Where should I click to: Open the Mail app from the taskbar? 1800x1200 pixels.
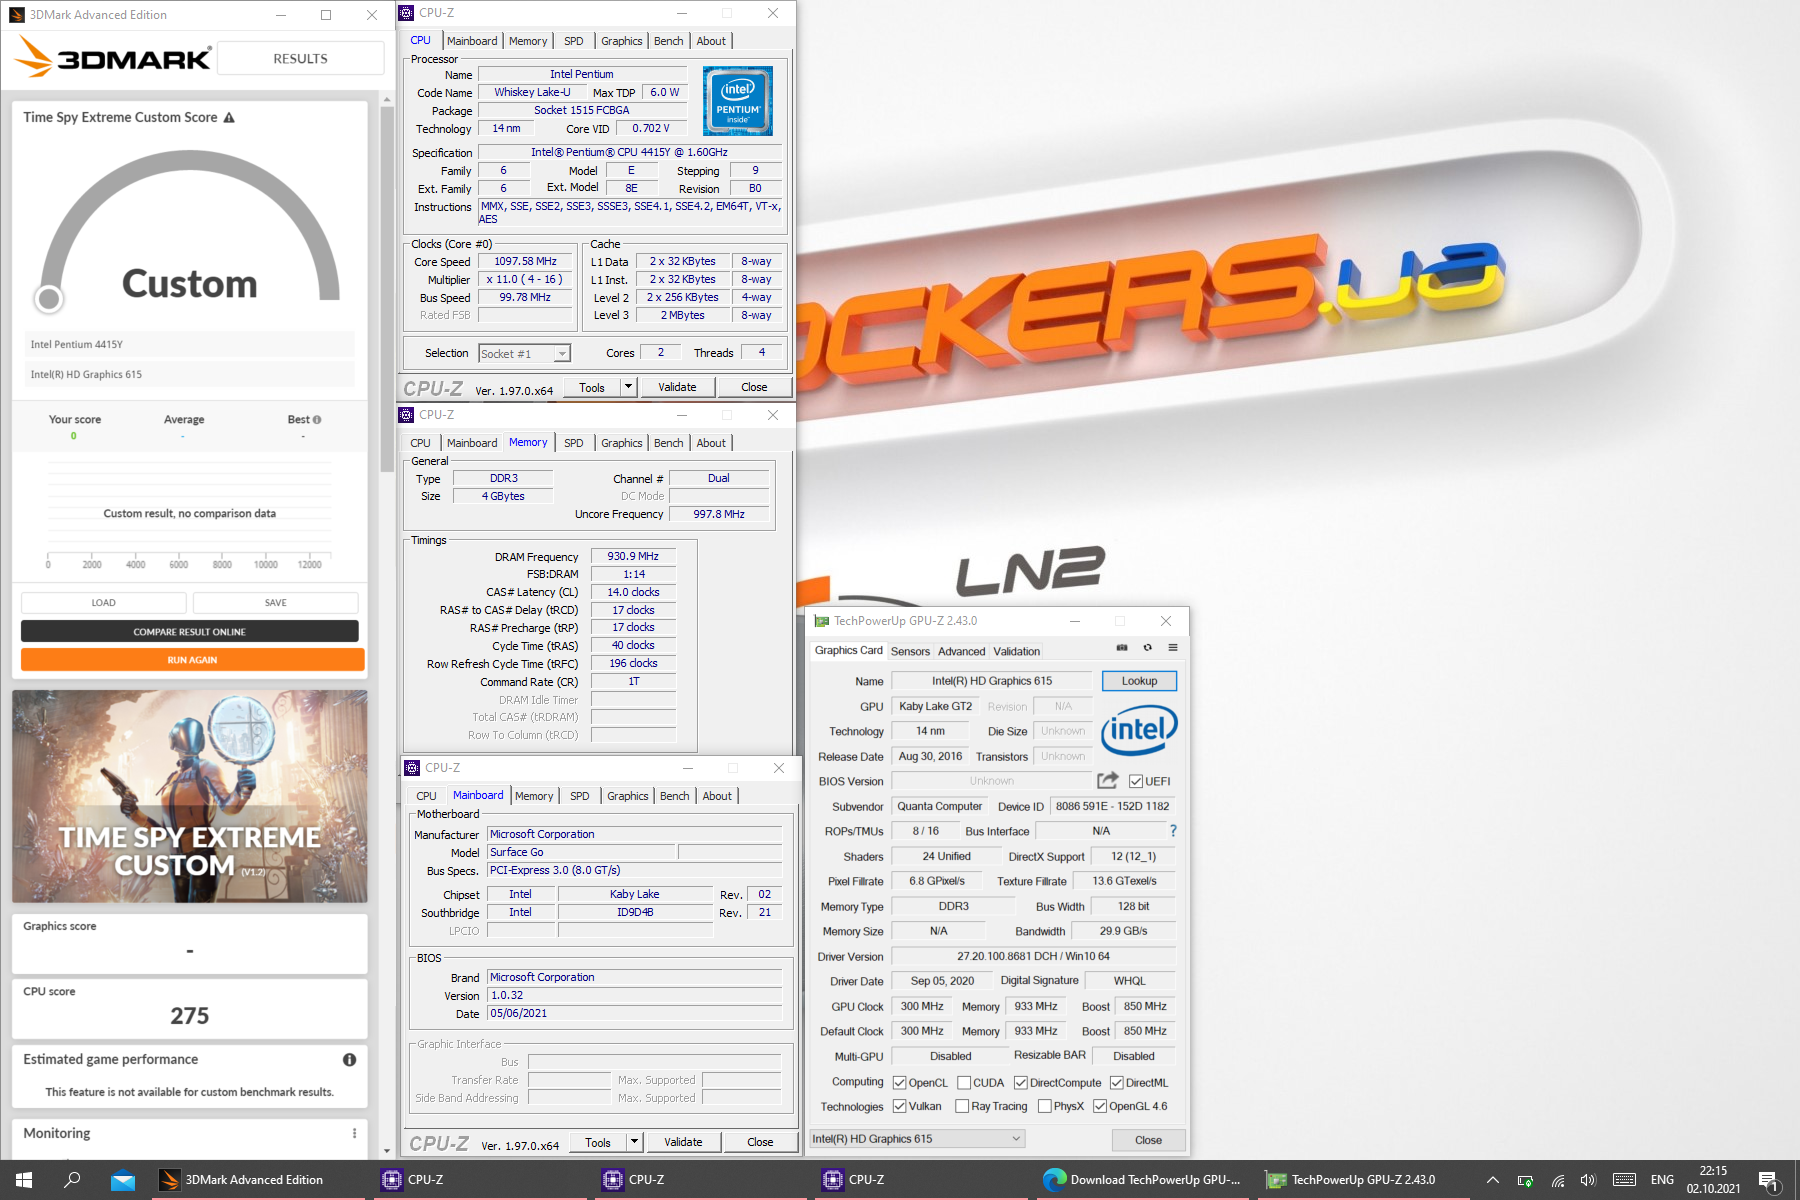(123, 1180)
